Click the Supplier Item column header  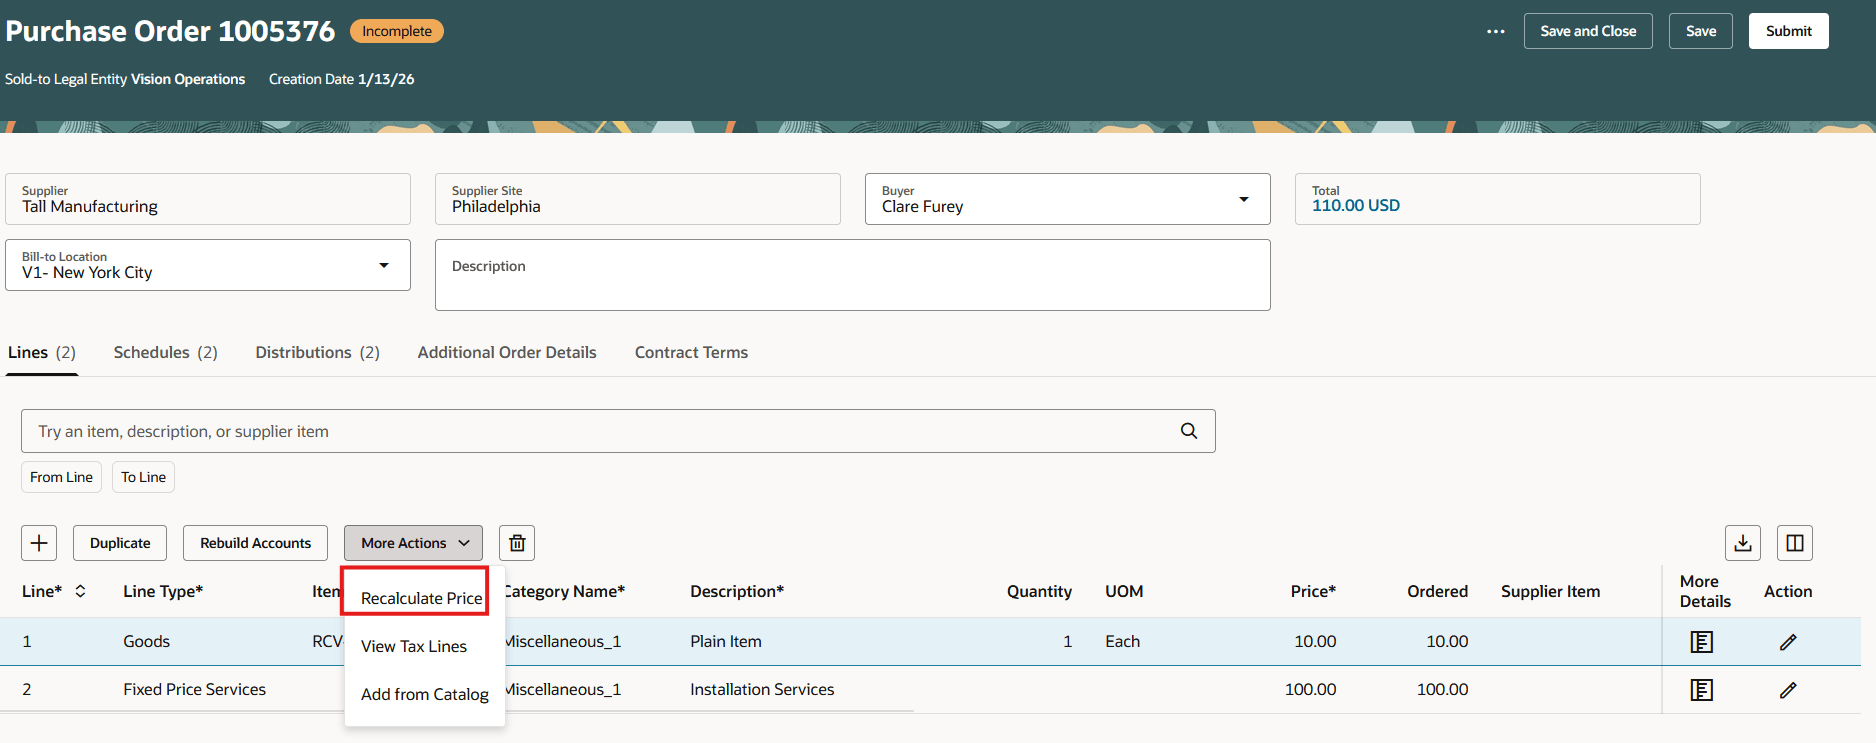1550,591
